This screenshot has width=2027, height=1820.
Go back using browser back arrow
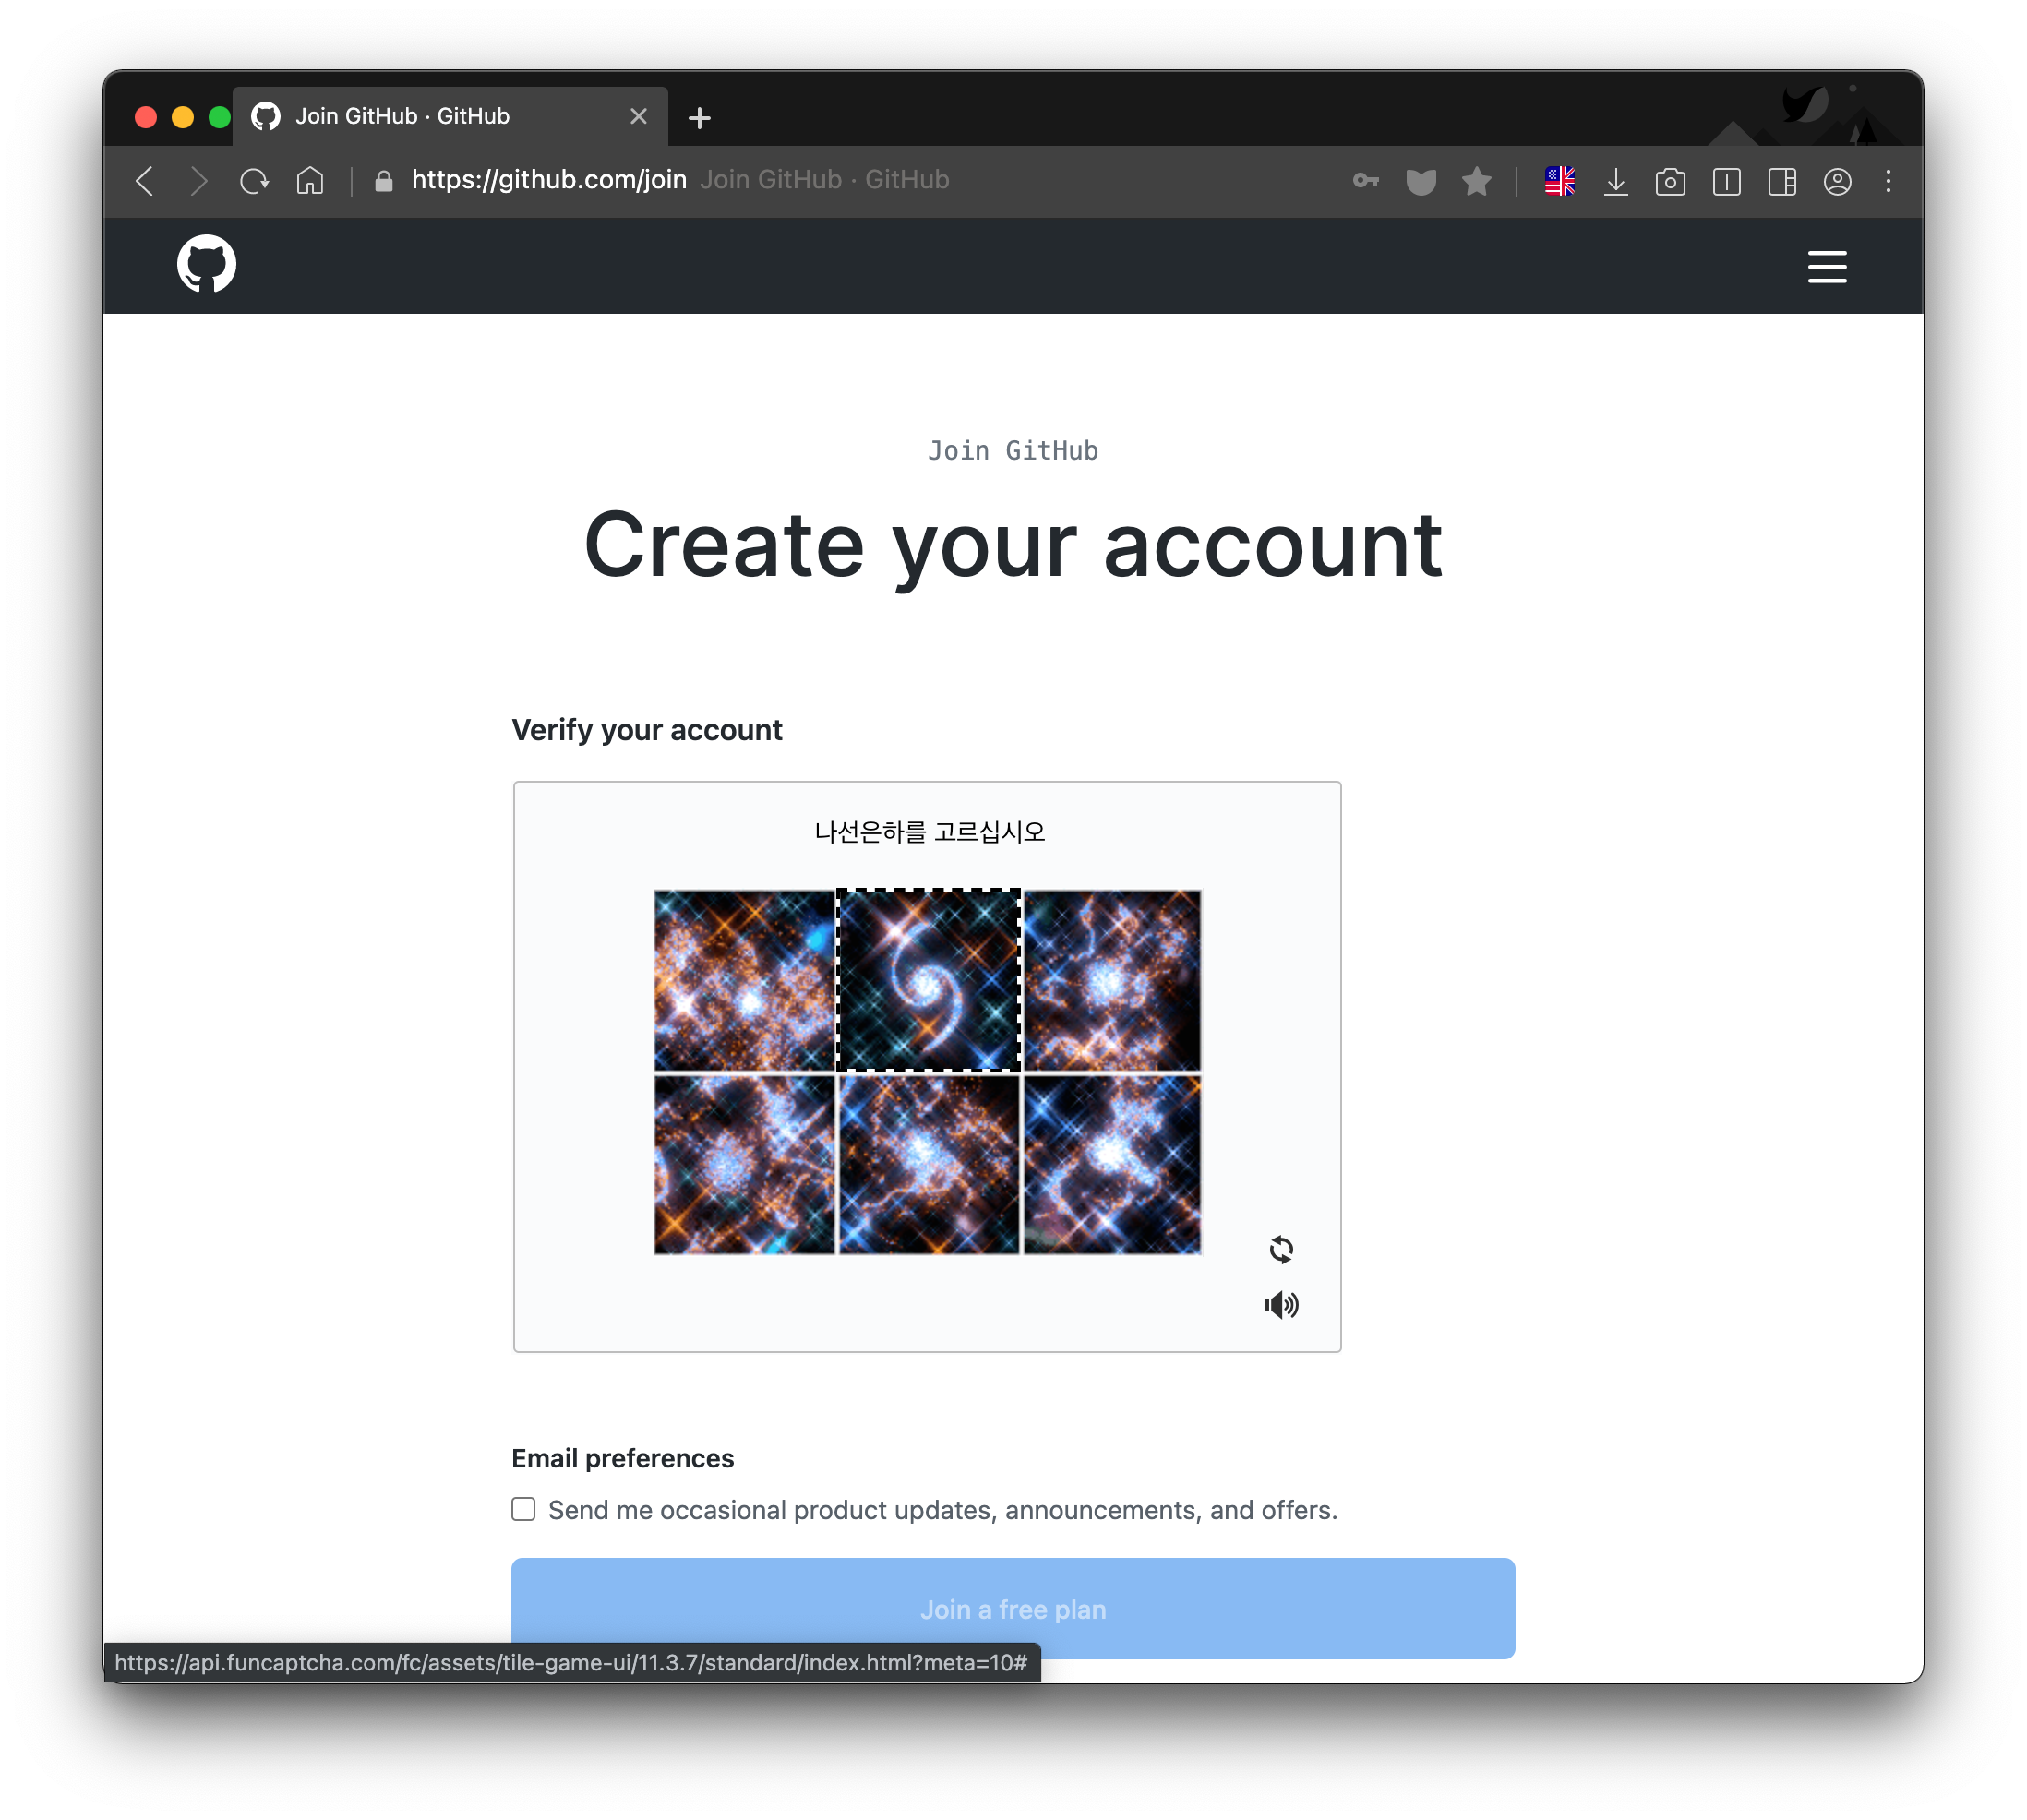[145, 181]
